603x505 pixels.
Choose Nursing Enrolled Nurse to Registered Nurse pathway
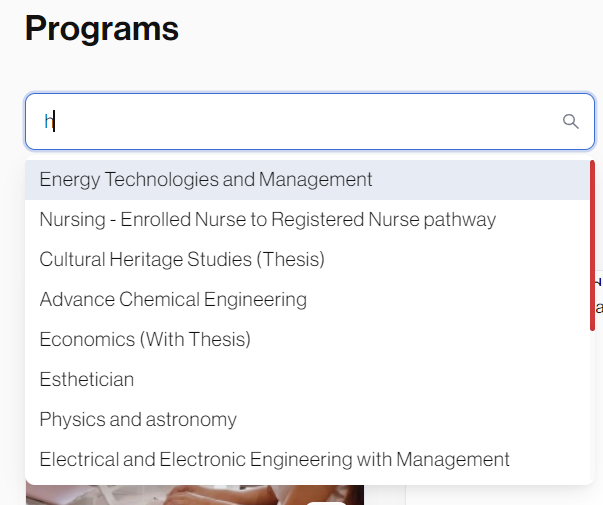[x=267, y=220]
